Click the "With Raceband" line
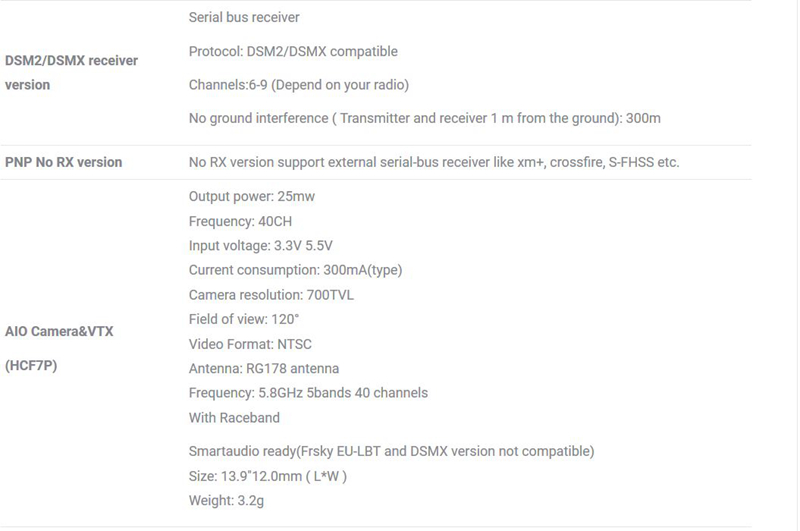Image resolution: width=800 pixels, height=531 pixels. (234, 417)
